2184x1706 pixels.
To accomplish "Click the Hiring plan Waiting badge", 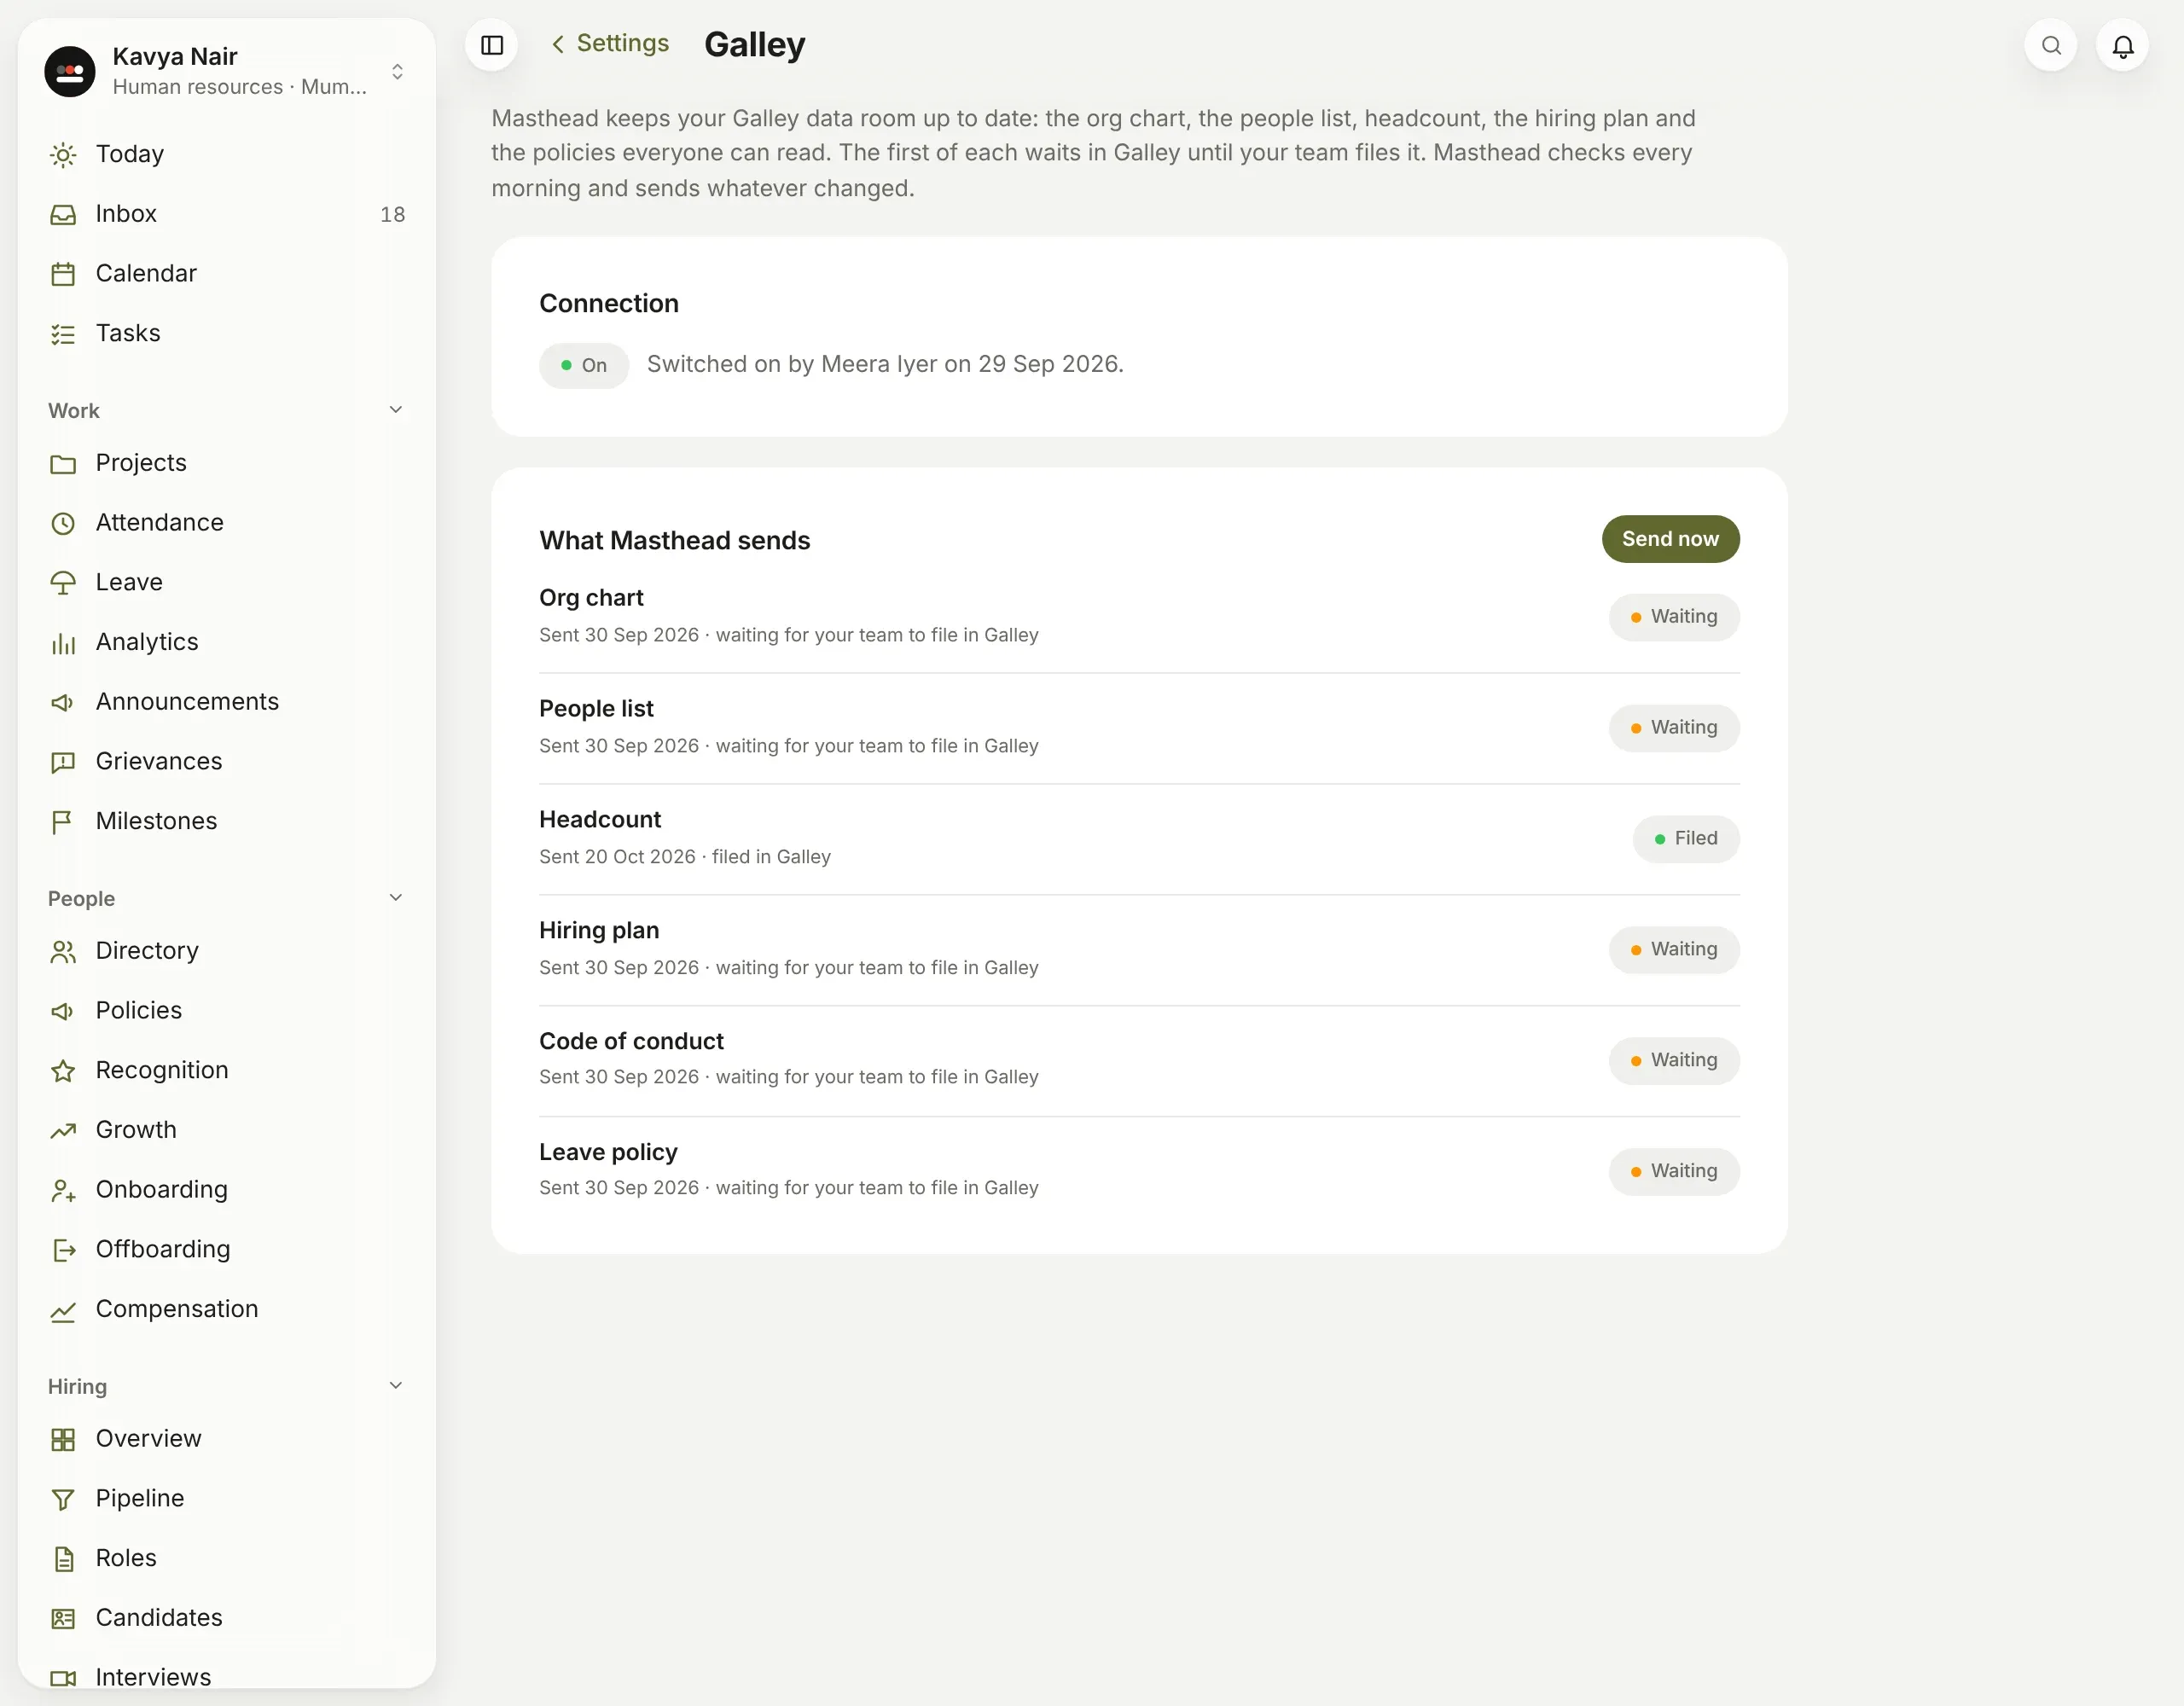I will (x=1674, y=950).
